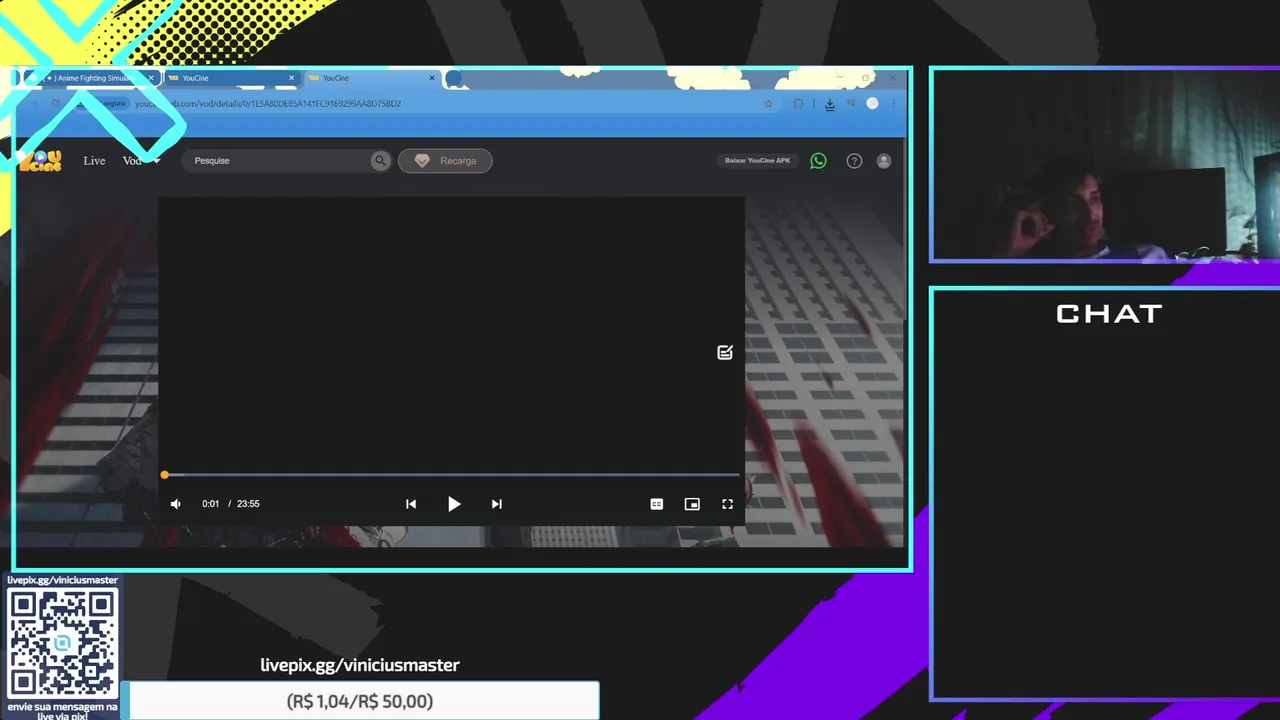Close the Anime Fighting Simulator tab
Image resolution: width=1280 pixels, height=720 pixels.
click(x=151, y=78)
